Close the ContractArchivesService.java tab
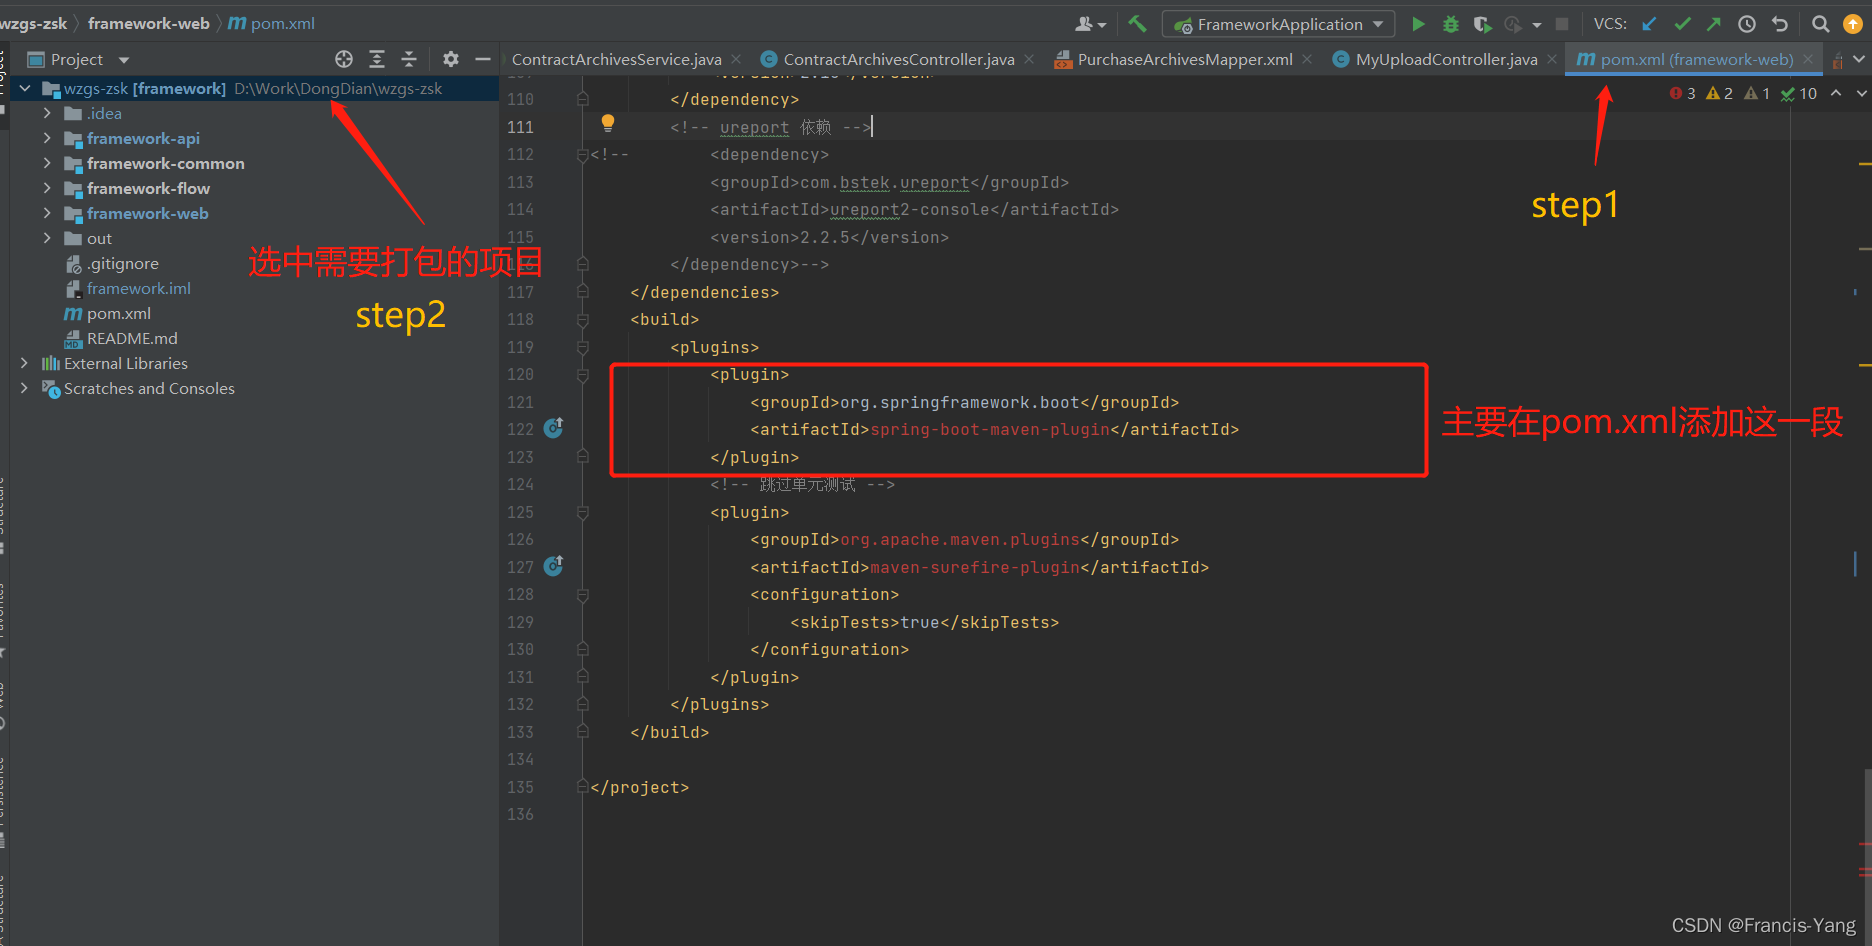This screenshot has width=1872, height=946. (x=736, y=60)
